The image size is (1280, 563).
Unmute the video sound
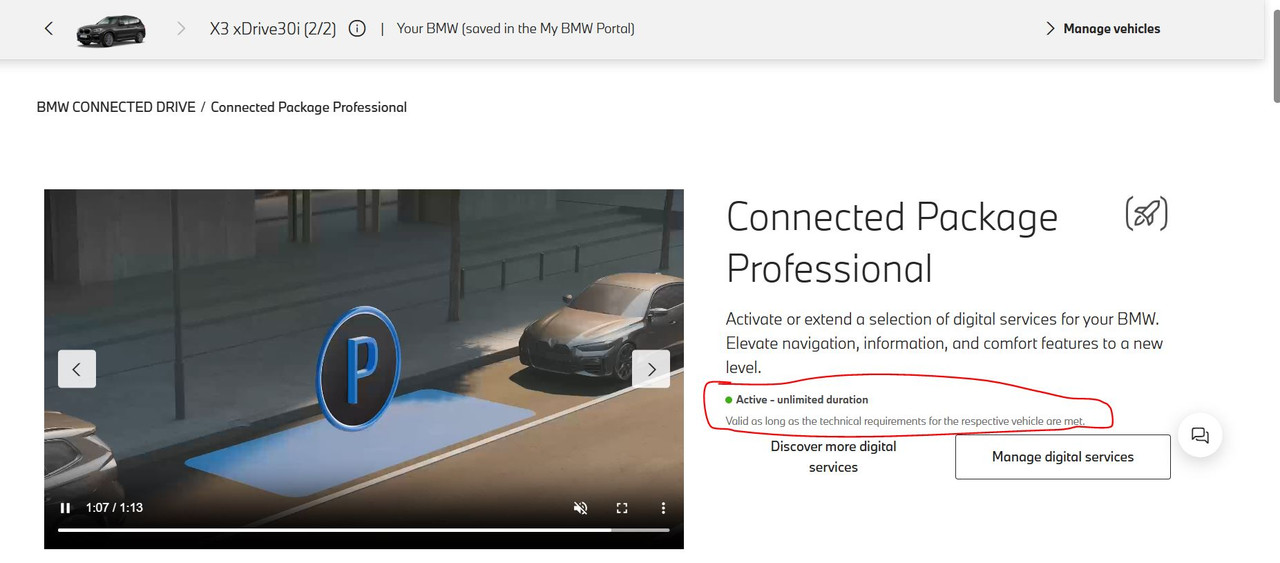580,508
